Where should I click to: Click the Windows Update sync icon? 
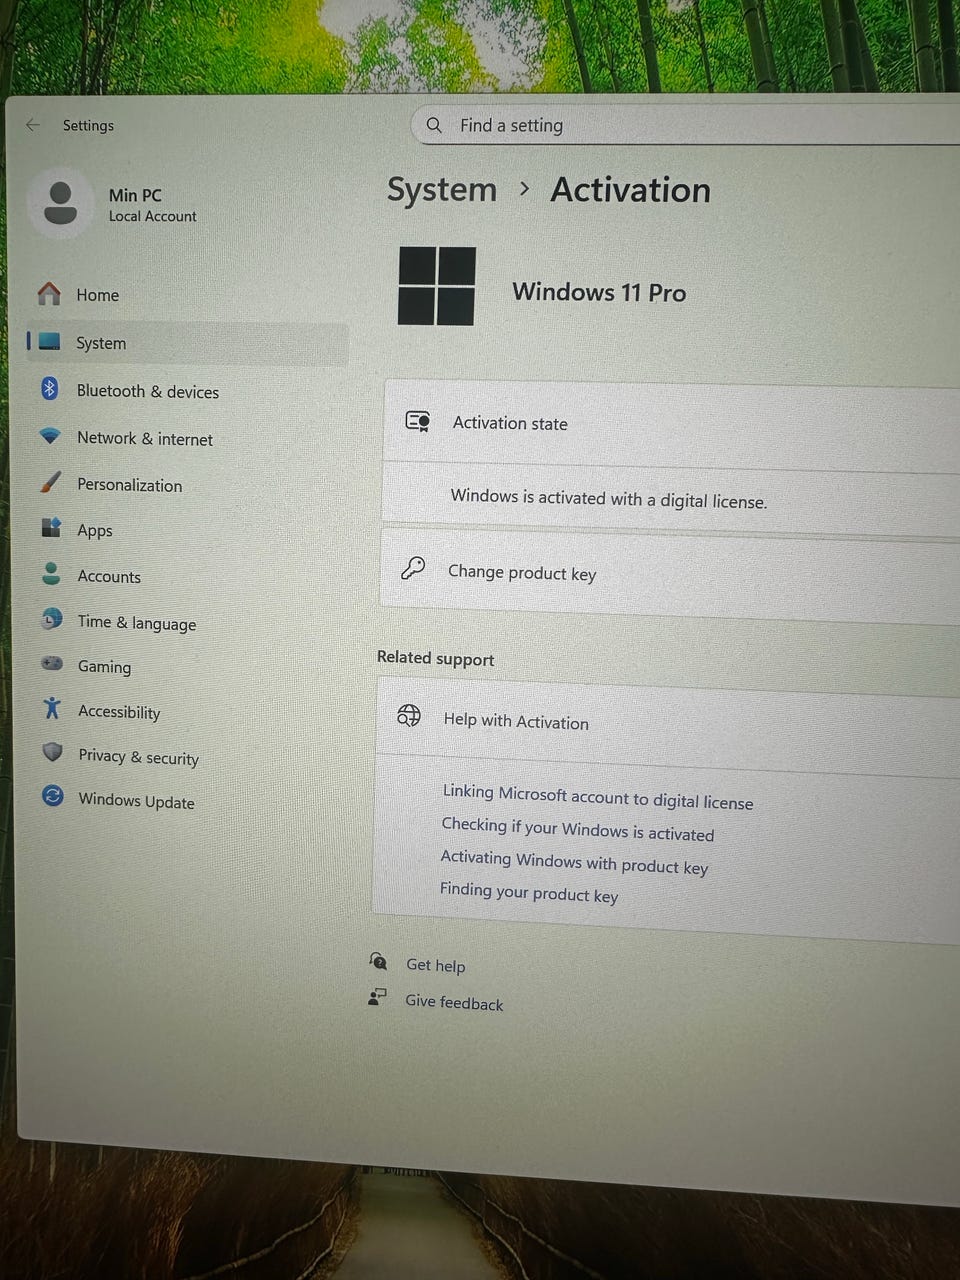53,796
